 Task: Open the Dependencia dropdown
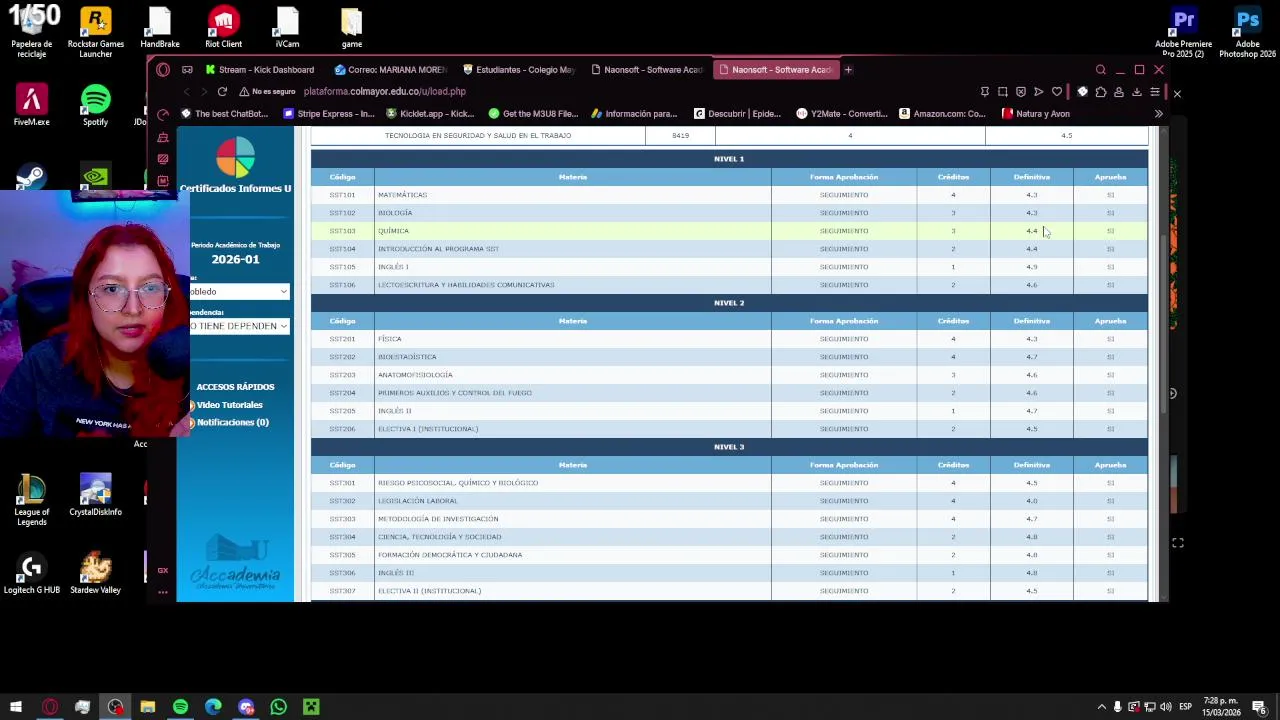[x=239, y=326]
